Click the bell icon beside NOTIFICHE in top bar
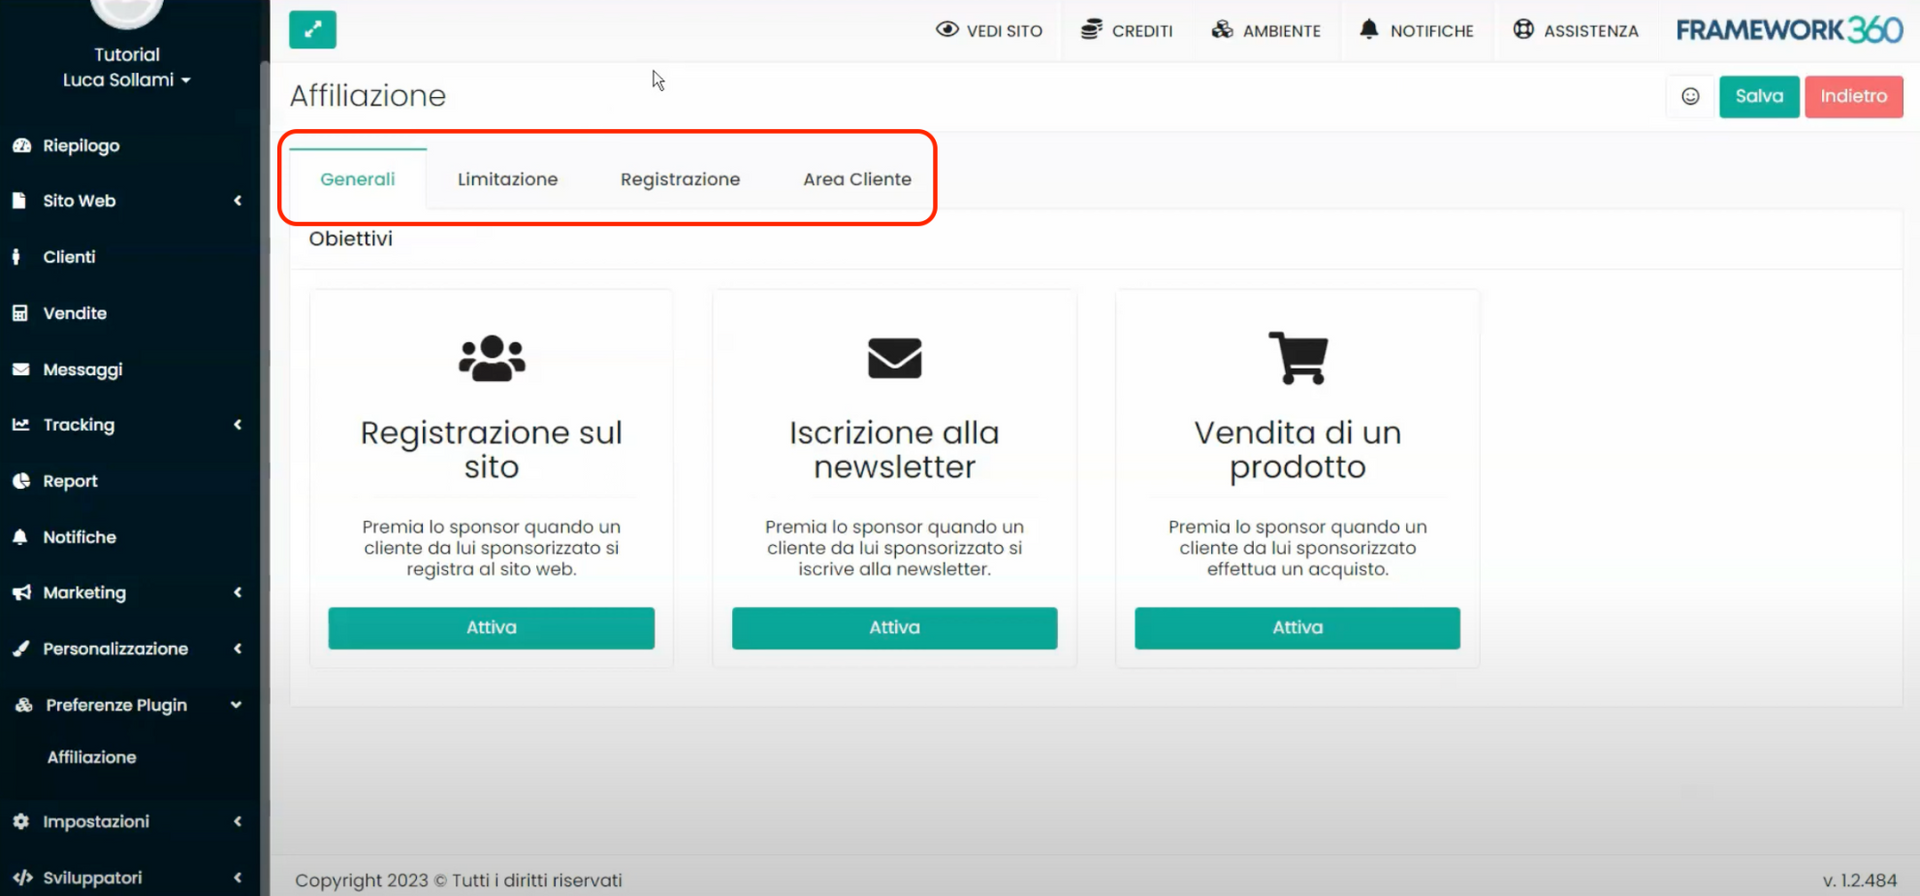This screenshot has height=896, width=1920. pyautogui.click(x=1369, y=29)
